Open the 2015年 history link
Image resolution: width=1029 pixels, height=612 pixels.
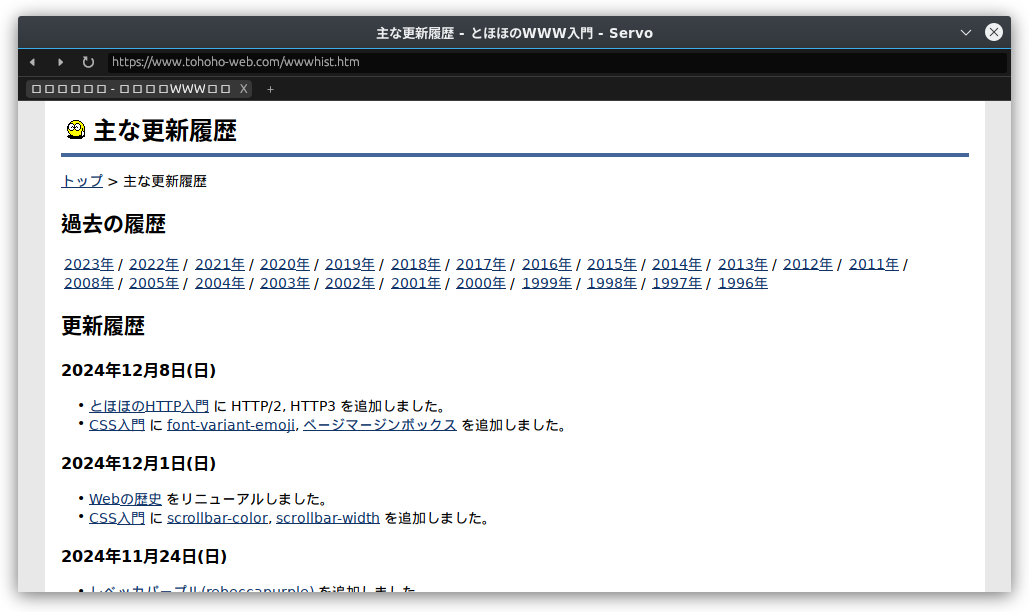612,264
